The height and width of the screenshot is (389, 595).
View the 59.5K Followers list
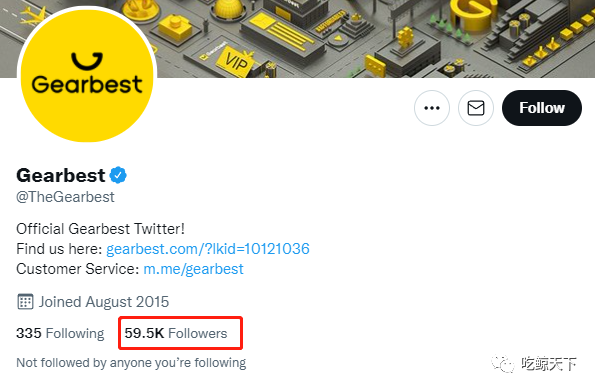(176, 333)
